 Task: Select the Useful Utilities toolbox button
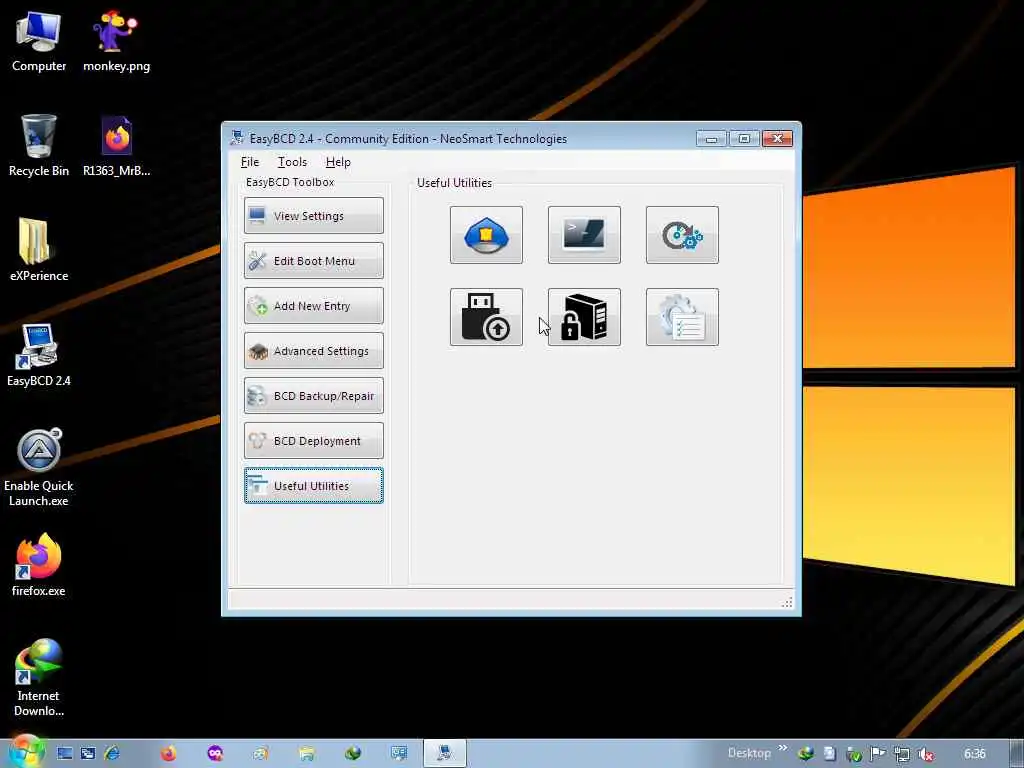[x=313, y=486]
